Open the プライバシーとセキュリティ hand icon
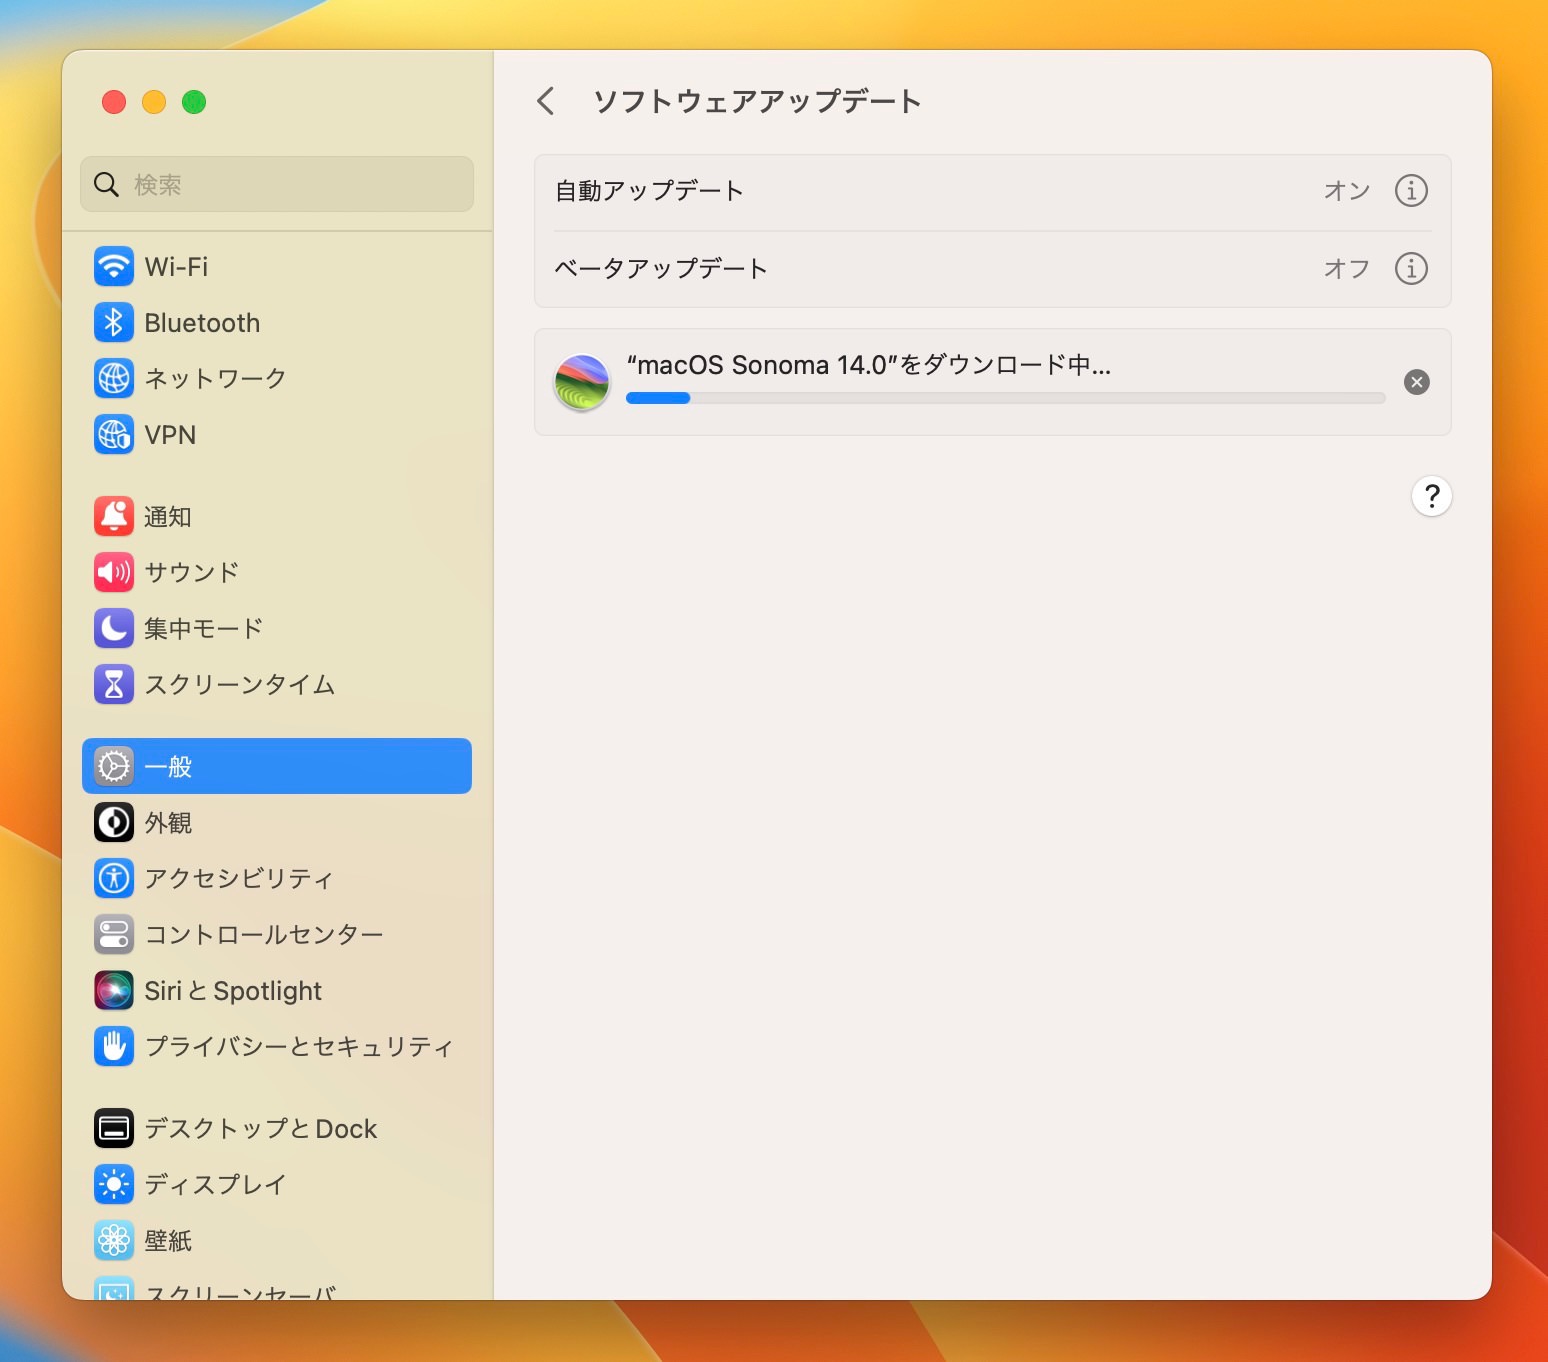1548x1362 pixels. (x=114, y=1046)
